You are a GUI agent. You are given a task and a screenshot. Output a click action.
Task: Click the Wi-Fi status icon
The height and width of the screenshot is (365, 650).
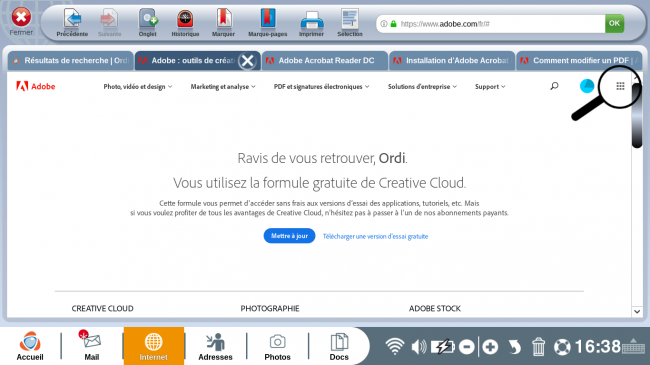coord(395,346)
